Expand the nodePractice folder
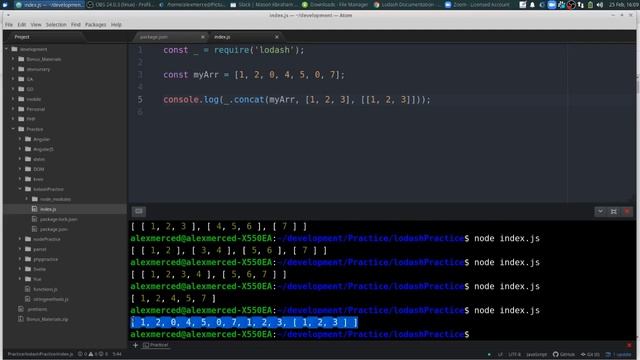This screenshot has width=640, height=360. [x=20, y=239]
